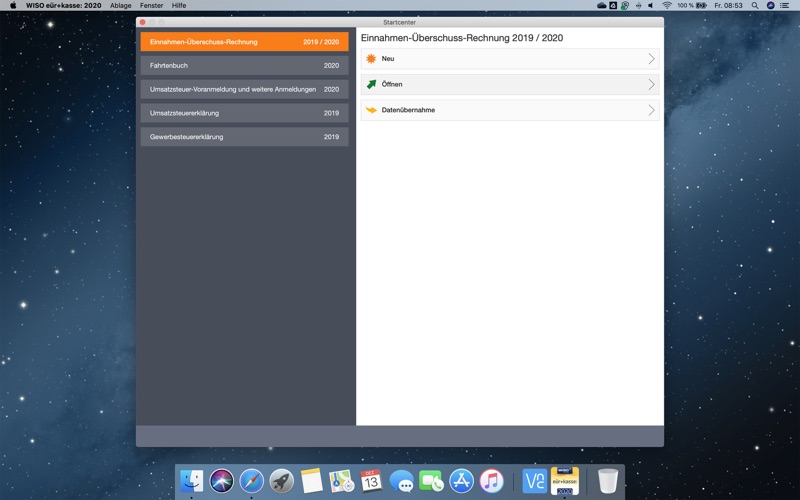Open the Trash in the dock
This screenshot has height=500, width=800.
[x=608, y=481]
